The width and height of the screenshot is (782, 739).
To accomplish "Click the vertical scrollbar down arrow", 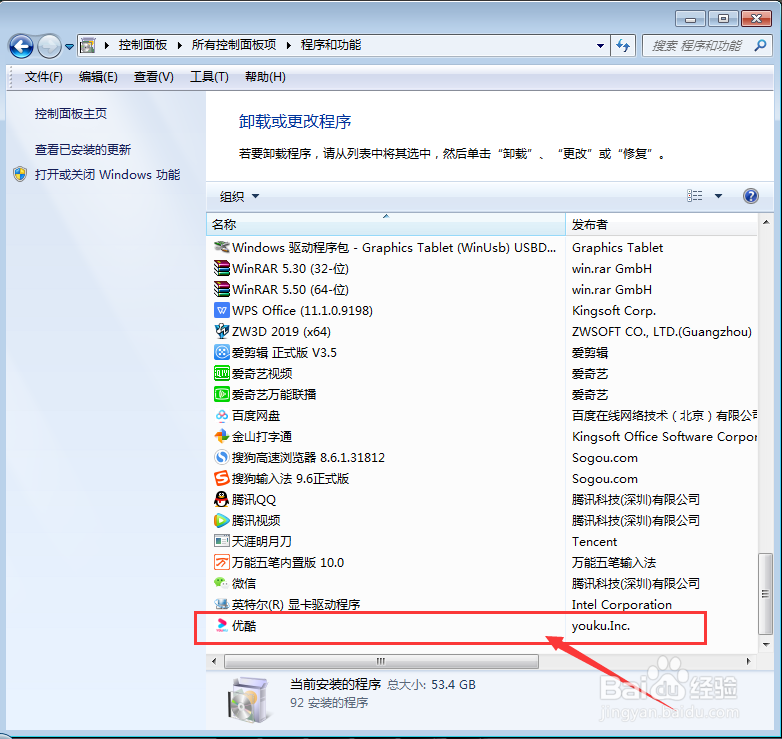I will click(x=766, y=645).
